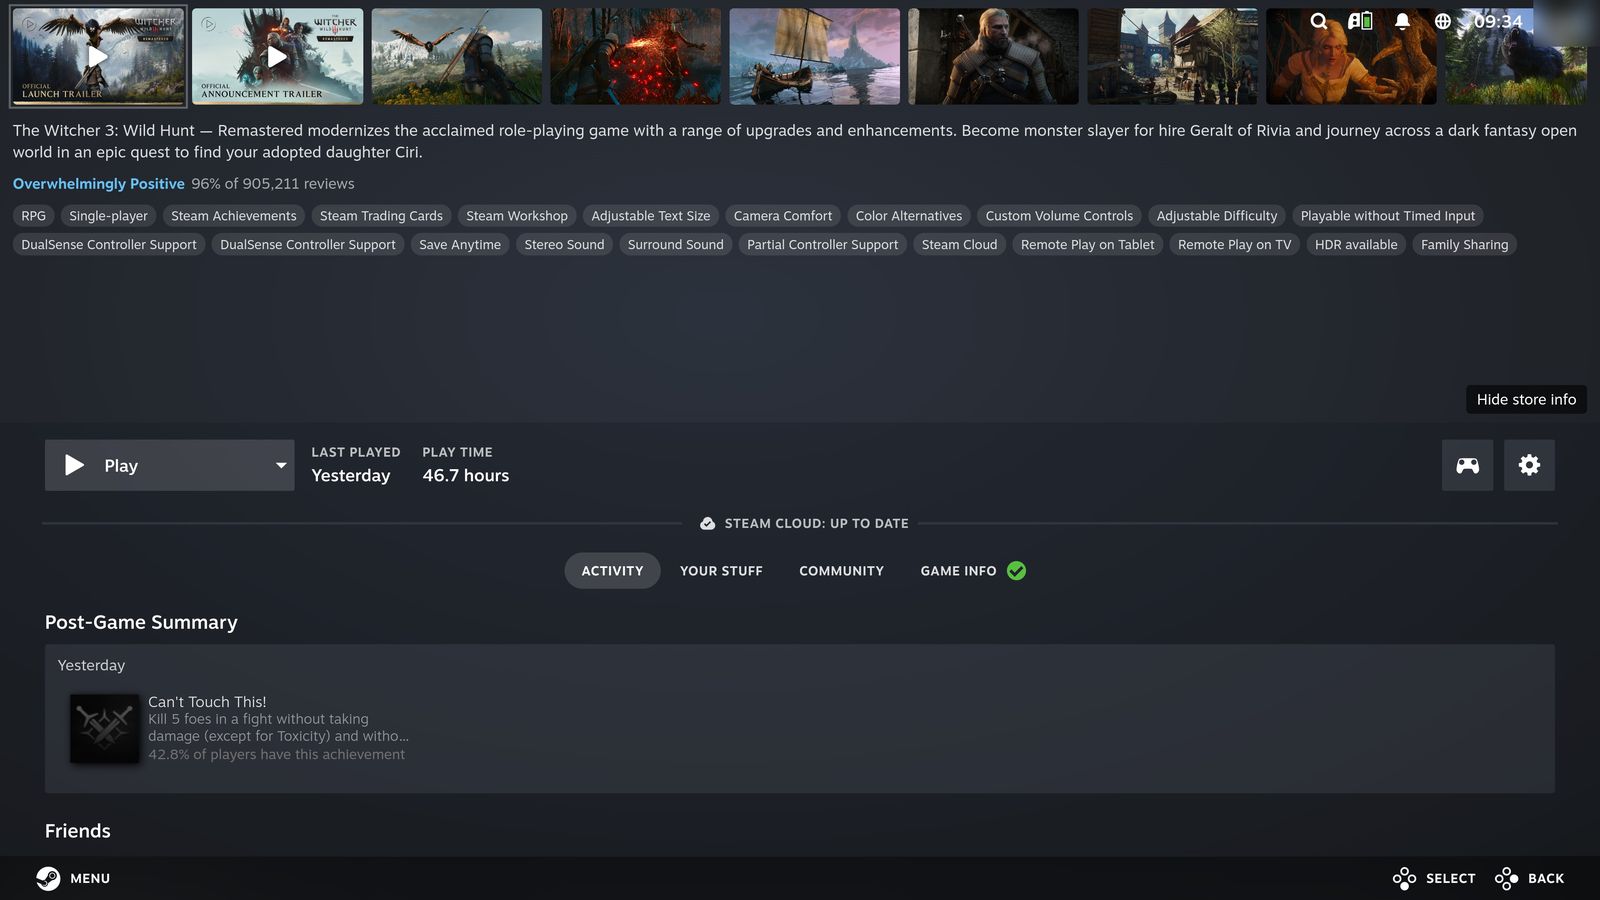Click Can't Touch This achievement icon
This screenshot has height=900, width=1600.
tap(105, 728)
